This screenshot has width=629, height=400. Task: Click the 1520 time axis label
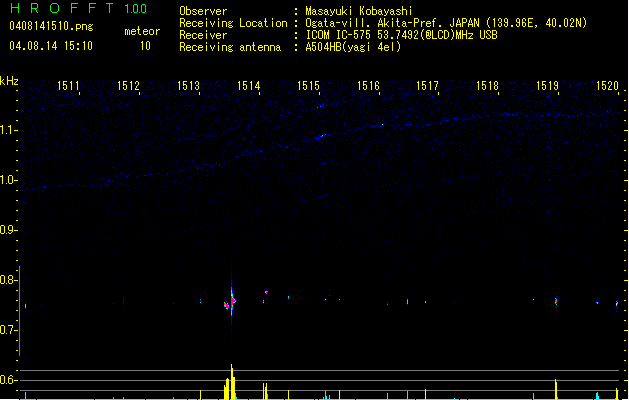point(607,86)
